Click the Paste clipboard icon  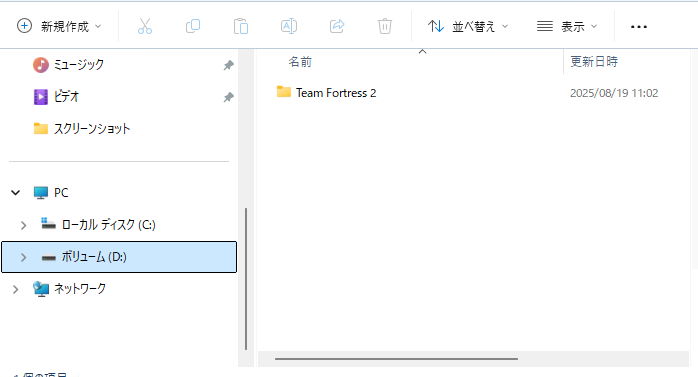(x=241, y=26)
